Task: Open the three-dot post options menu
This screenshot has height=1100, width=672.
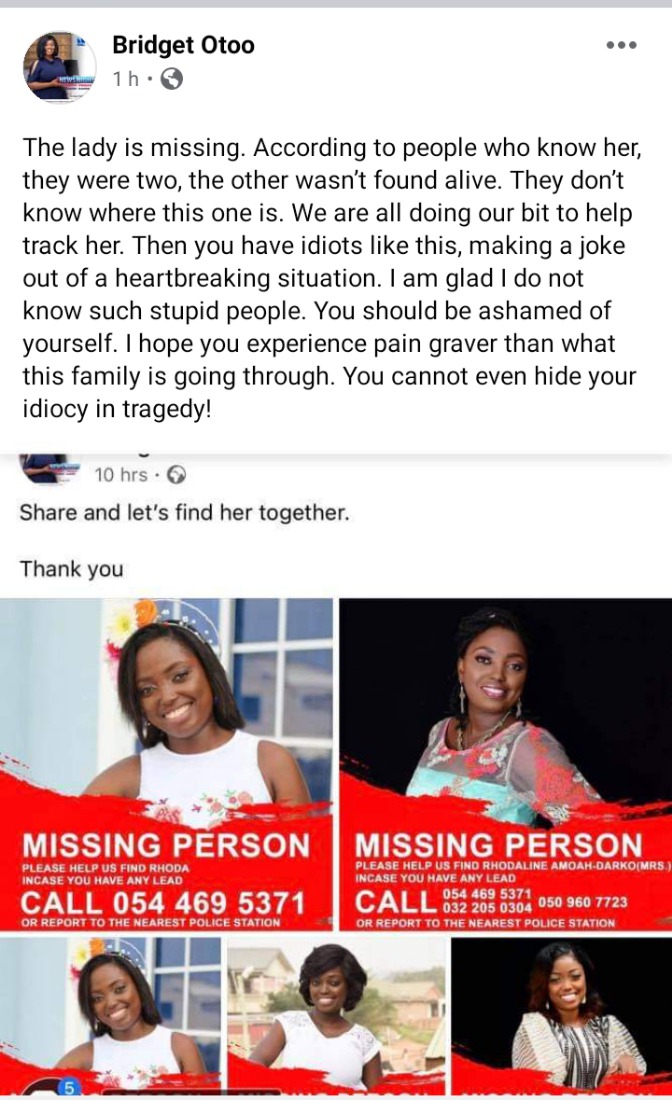Action: pos(621,45)
